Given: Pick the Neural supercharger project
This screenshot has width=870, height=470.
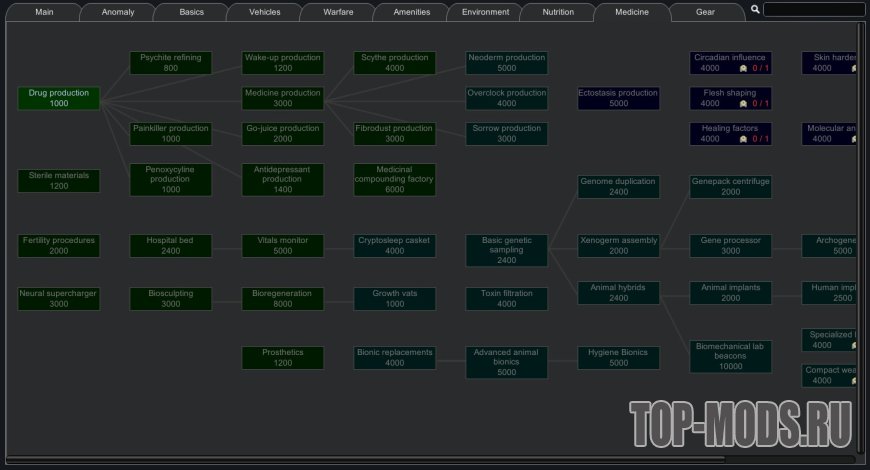Looking at the screenshot, I should [x=59, y=298].
